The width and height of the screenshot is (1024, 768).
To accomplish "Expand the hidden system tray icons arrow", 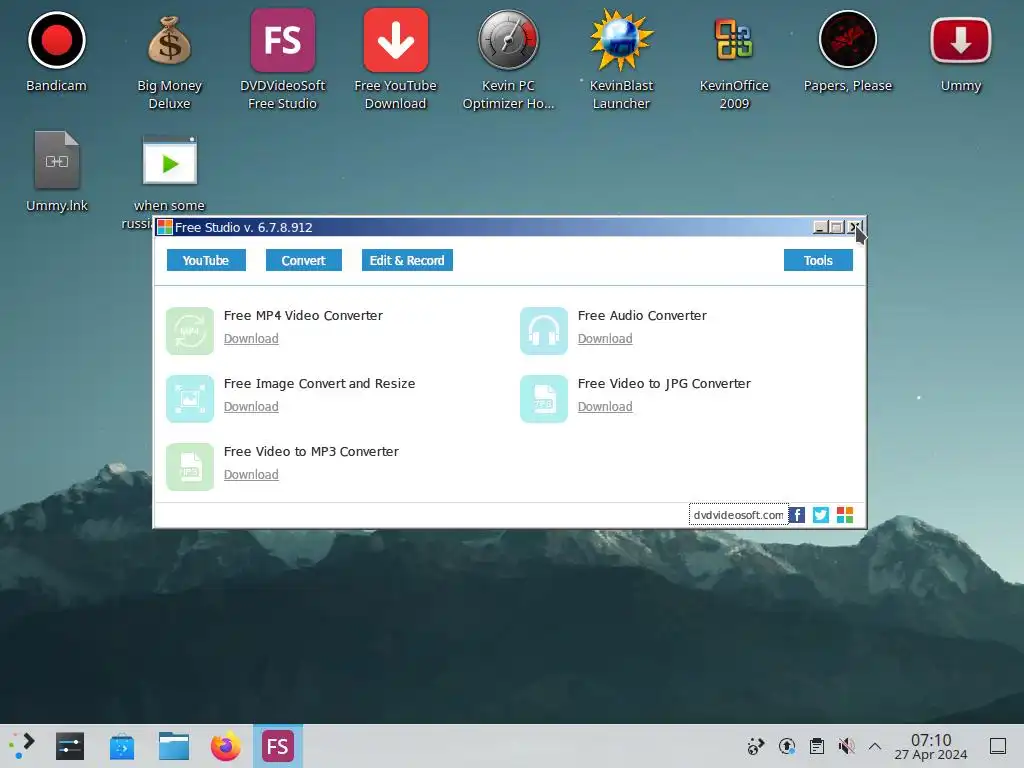I will point(875,746).
